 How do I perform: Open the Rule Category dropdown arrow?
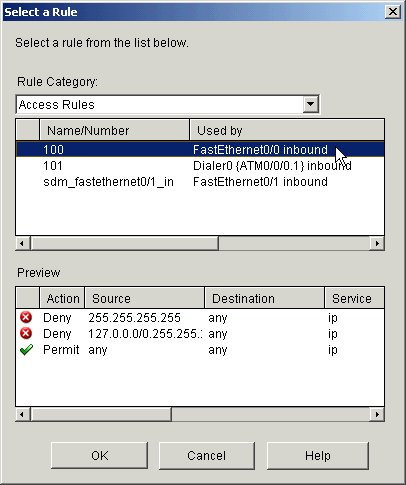pos(310,104)
